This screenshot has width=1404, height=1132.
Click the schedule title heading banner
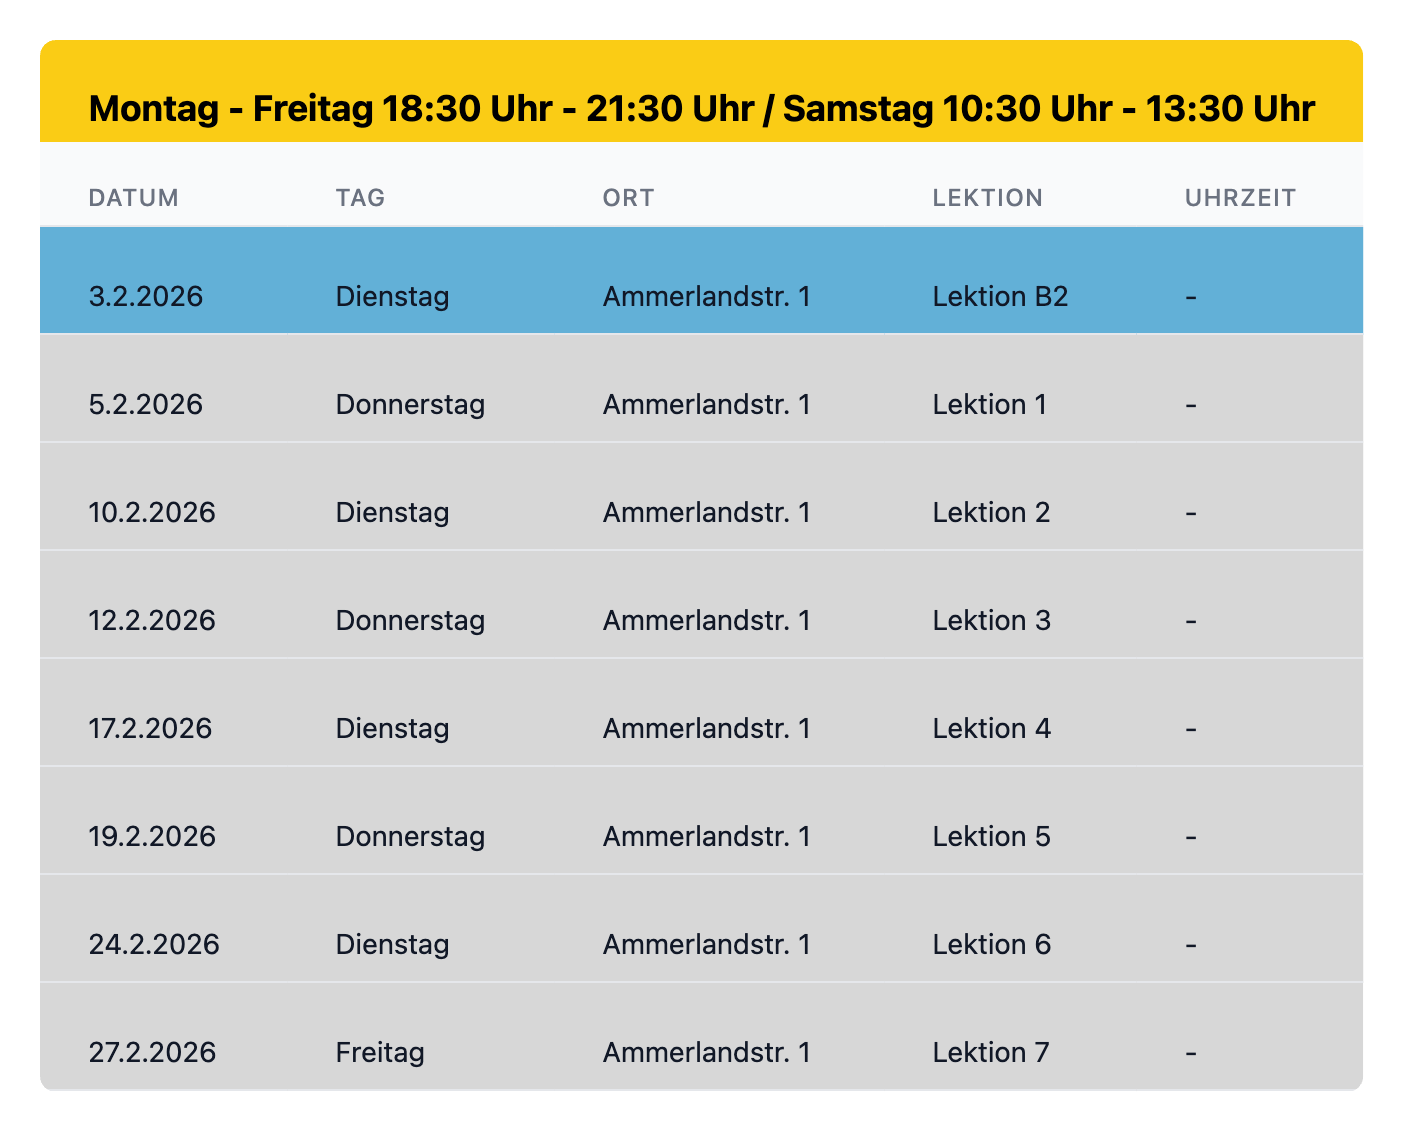(x=701, y=107)
